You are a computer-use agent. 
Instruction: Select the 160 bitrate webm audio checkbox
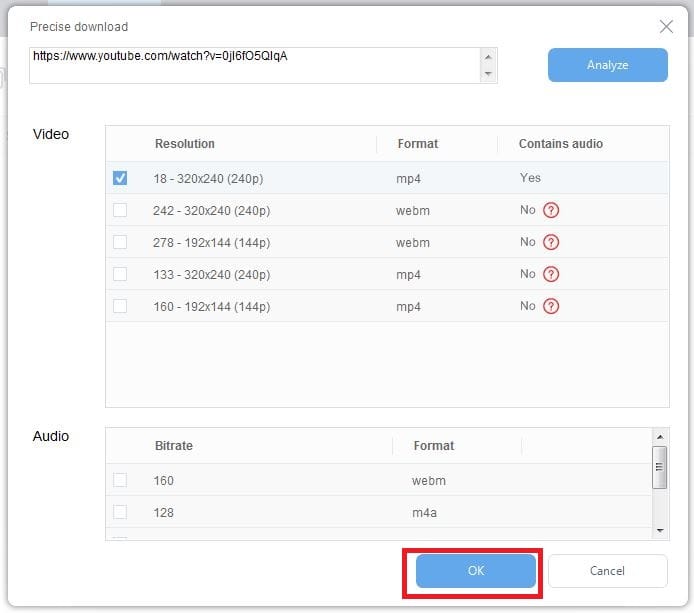point(120,480)
